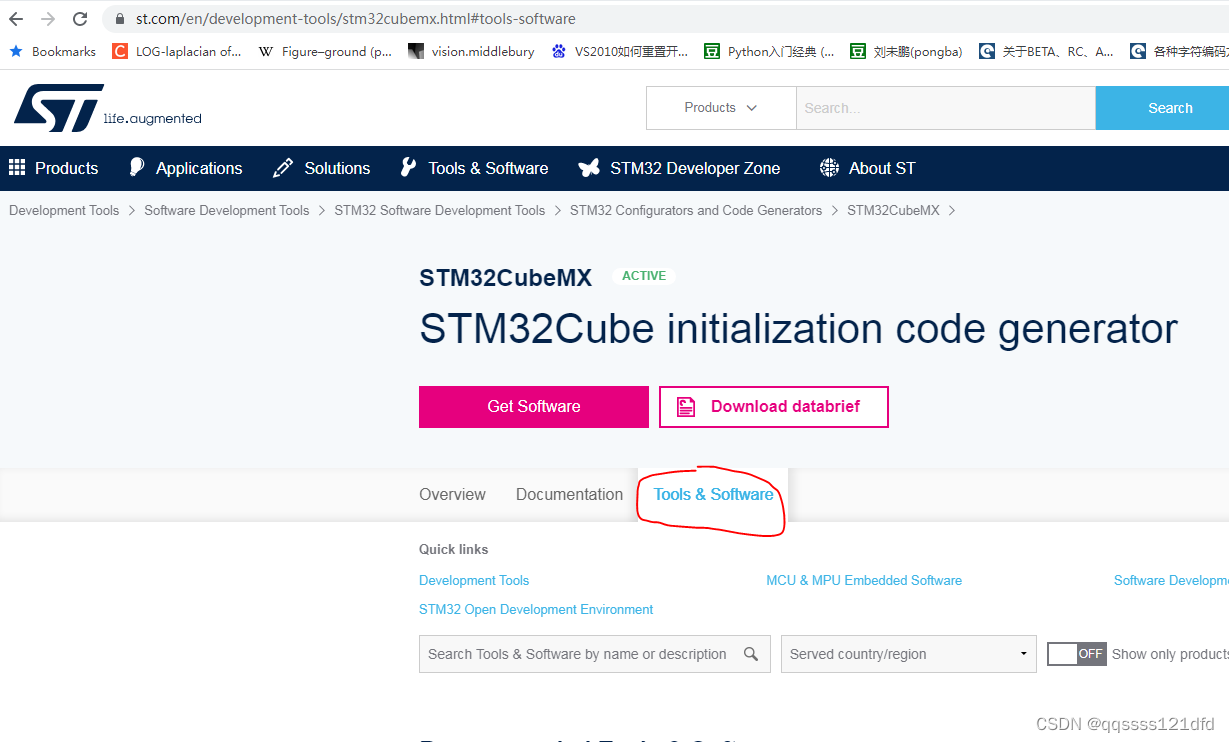Open the Bookmarks star folder
1229x742 pixels.
[x=53, y=51]
